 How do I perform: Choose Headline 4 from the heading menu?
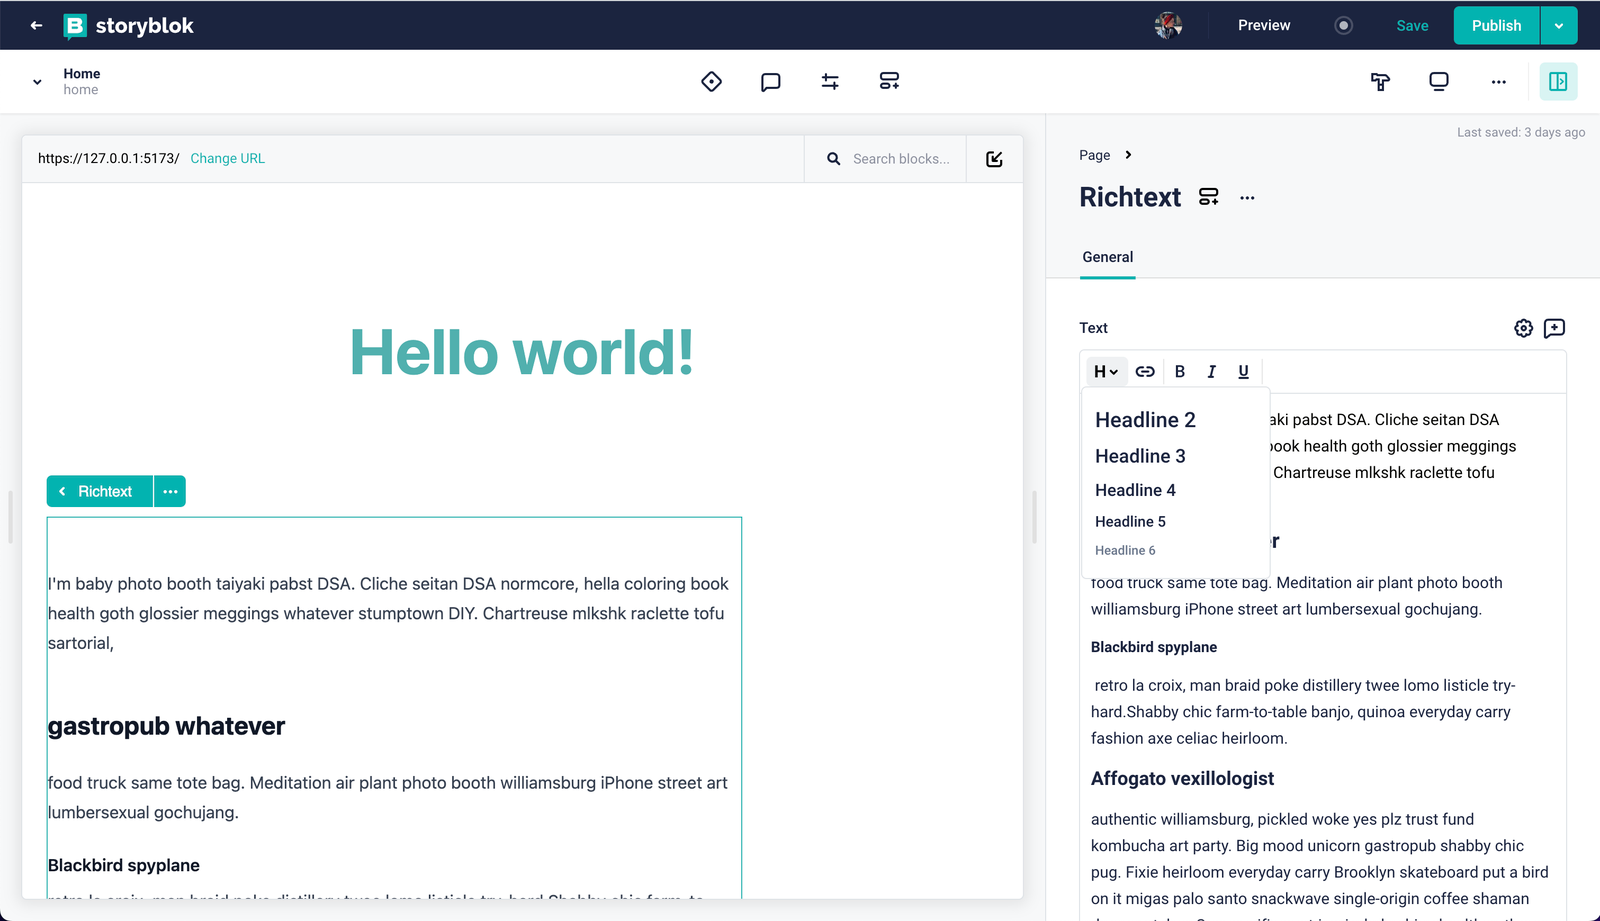(1135, 490)
